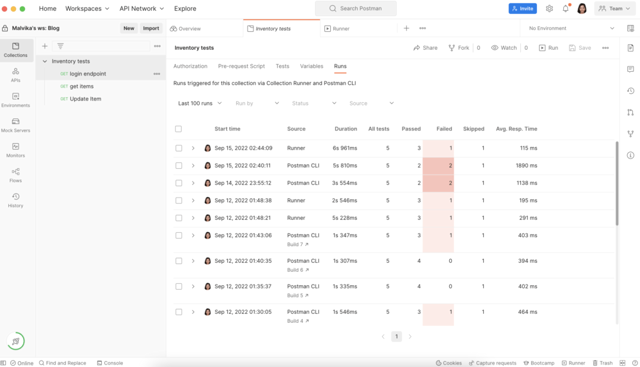640x367 pixels.
Task: Open the pull requests icon in the right sidebar
Action: 631,112
